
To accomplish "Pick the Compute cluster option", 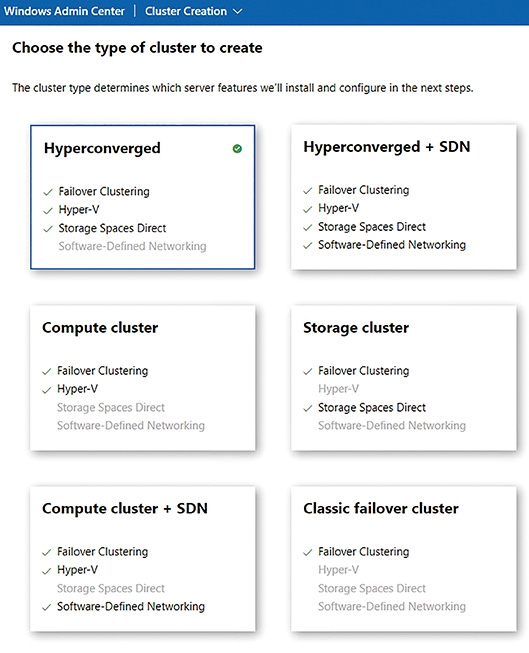I will tap(142, 378).
